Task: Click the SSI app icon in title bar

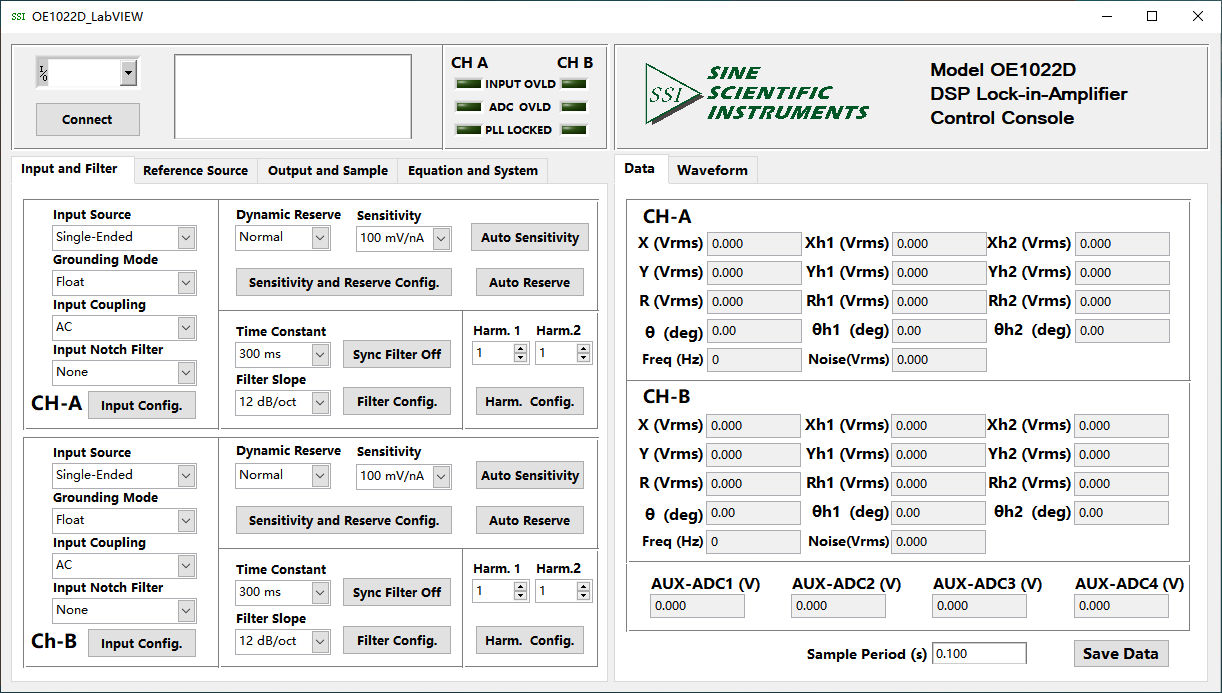Action: [18, 16]
